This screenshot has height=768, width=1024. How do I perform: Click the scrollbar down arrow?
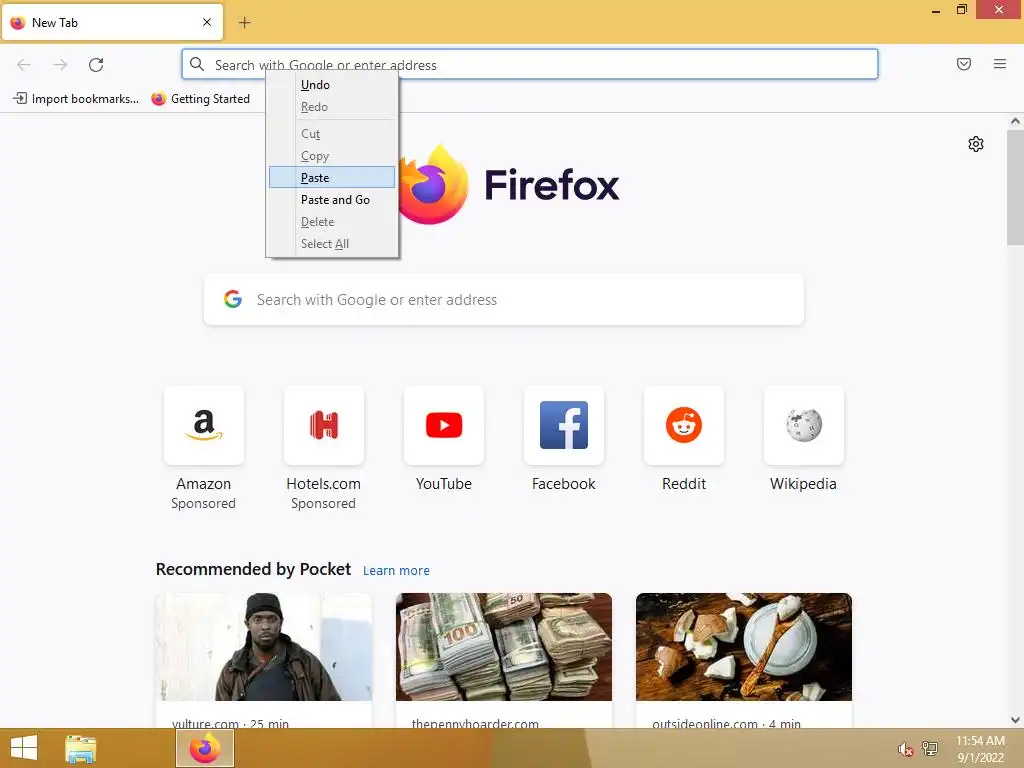[1015, 720]
